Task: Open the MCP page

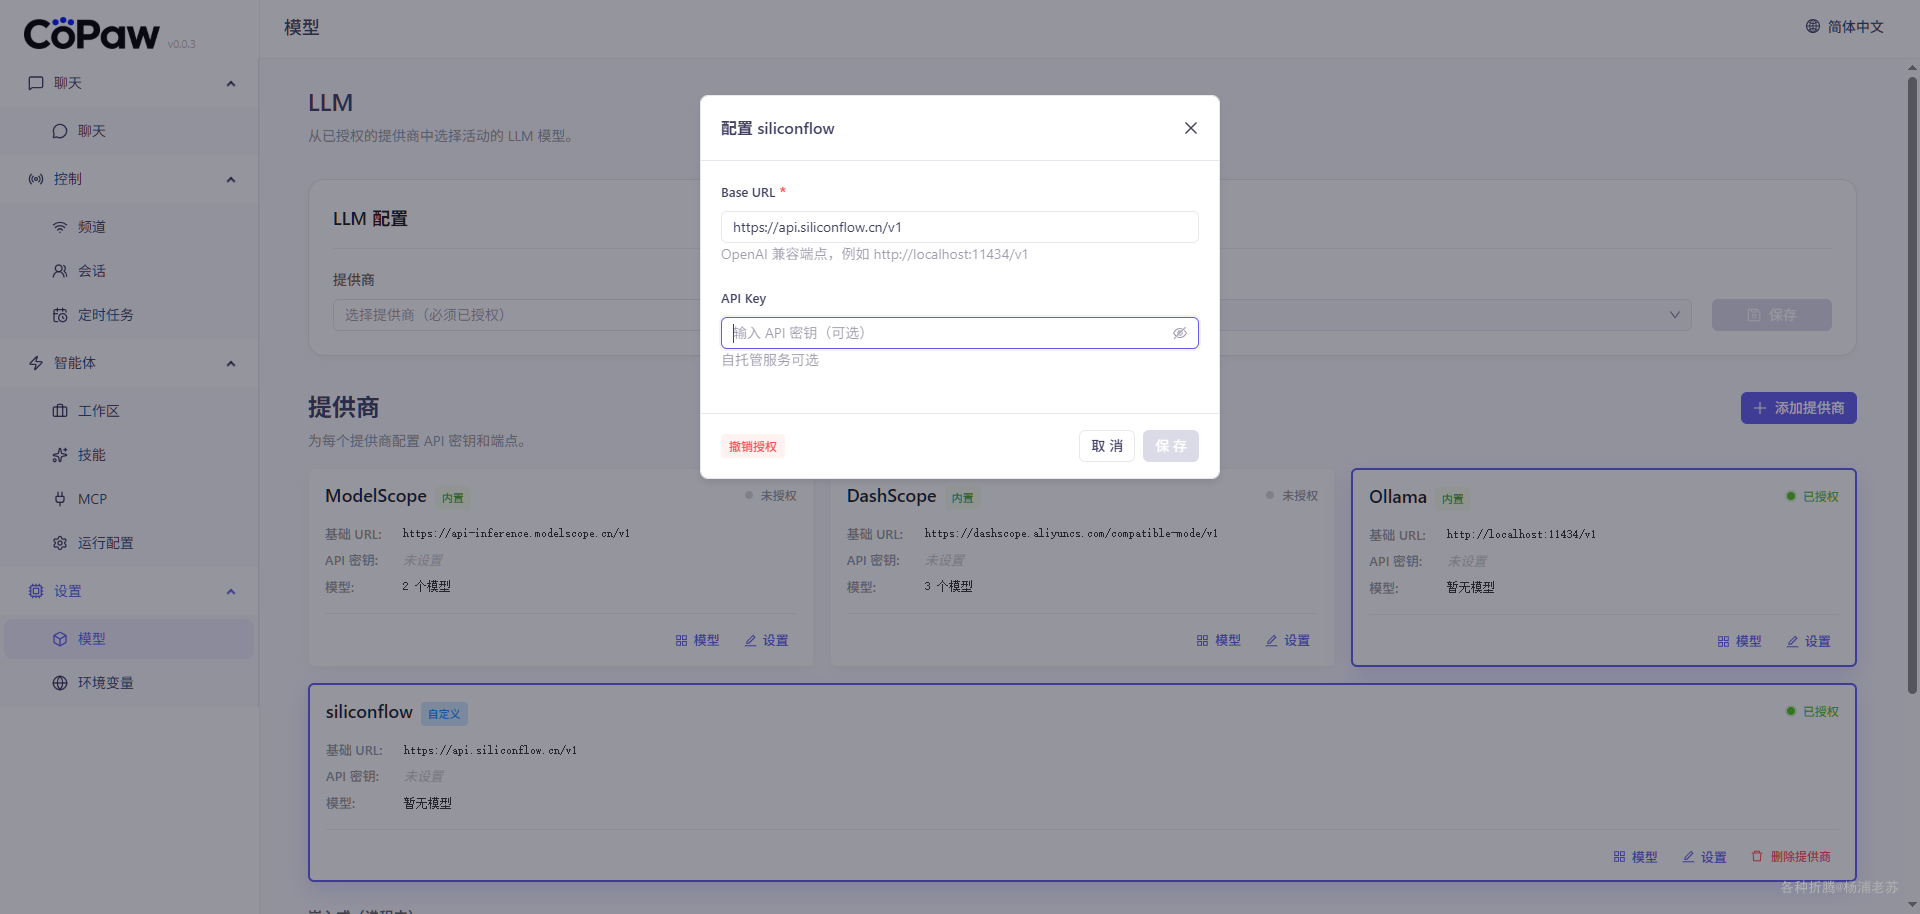Action: point(129,499)
